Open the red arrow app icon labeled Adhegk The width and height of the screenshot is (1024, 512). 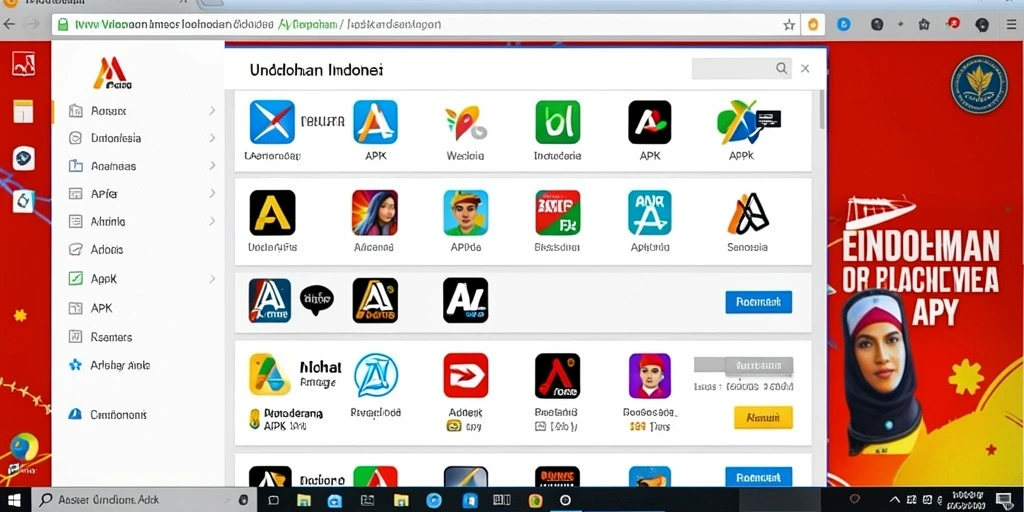point(466,376)
